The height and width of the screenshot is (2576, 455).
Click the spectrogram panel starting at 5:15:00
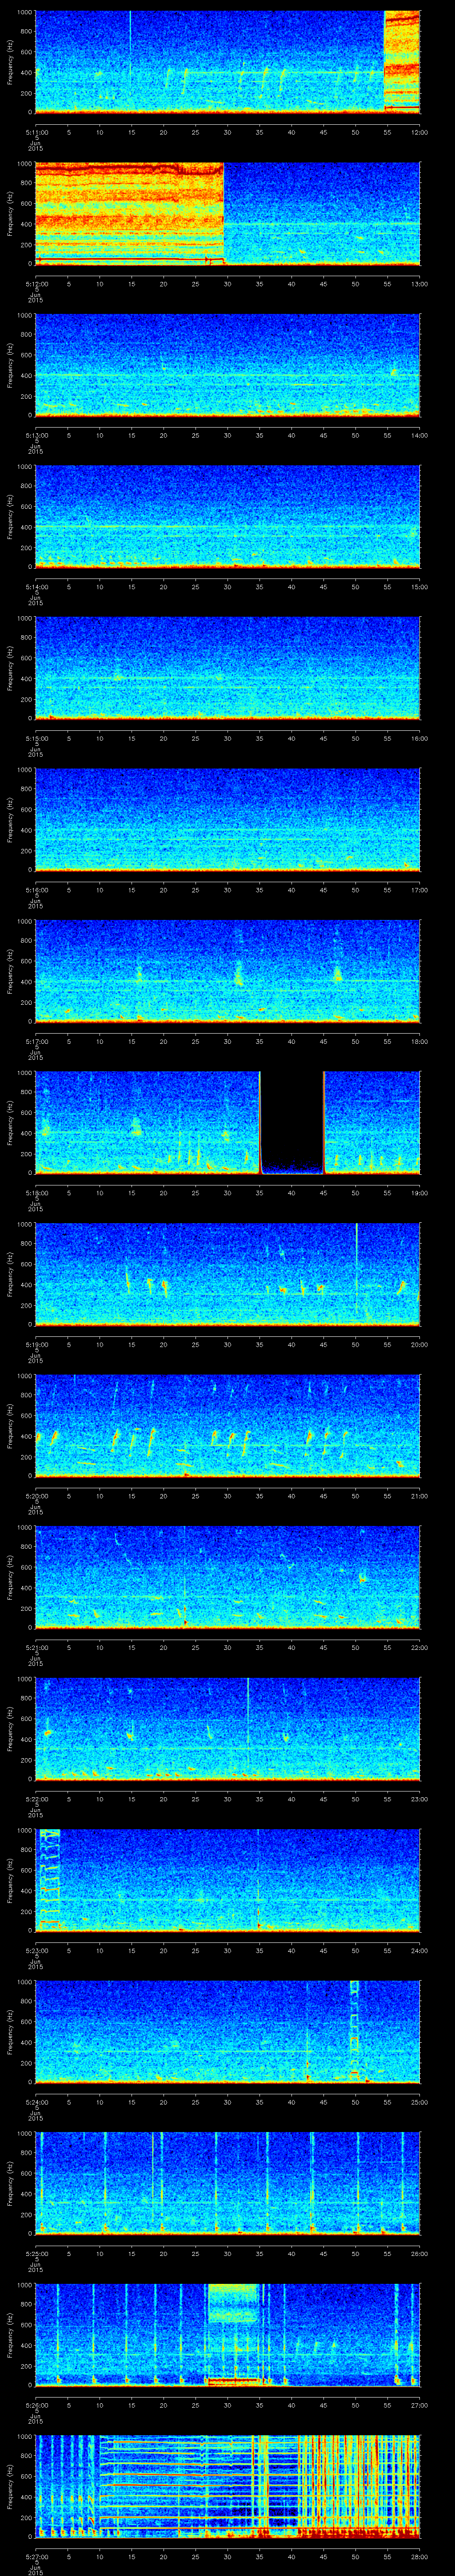[x=227, y=668]
